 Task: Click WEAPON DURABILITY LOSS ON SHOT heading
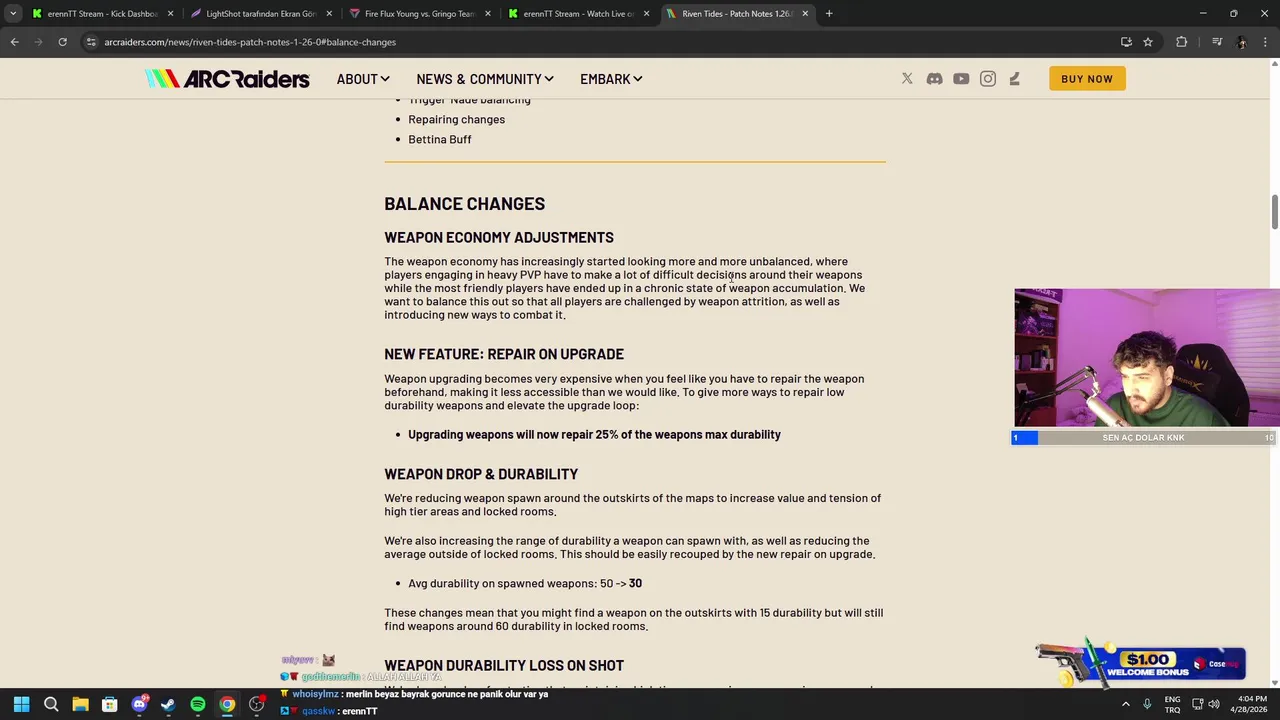tap(504, 665)
